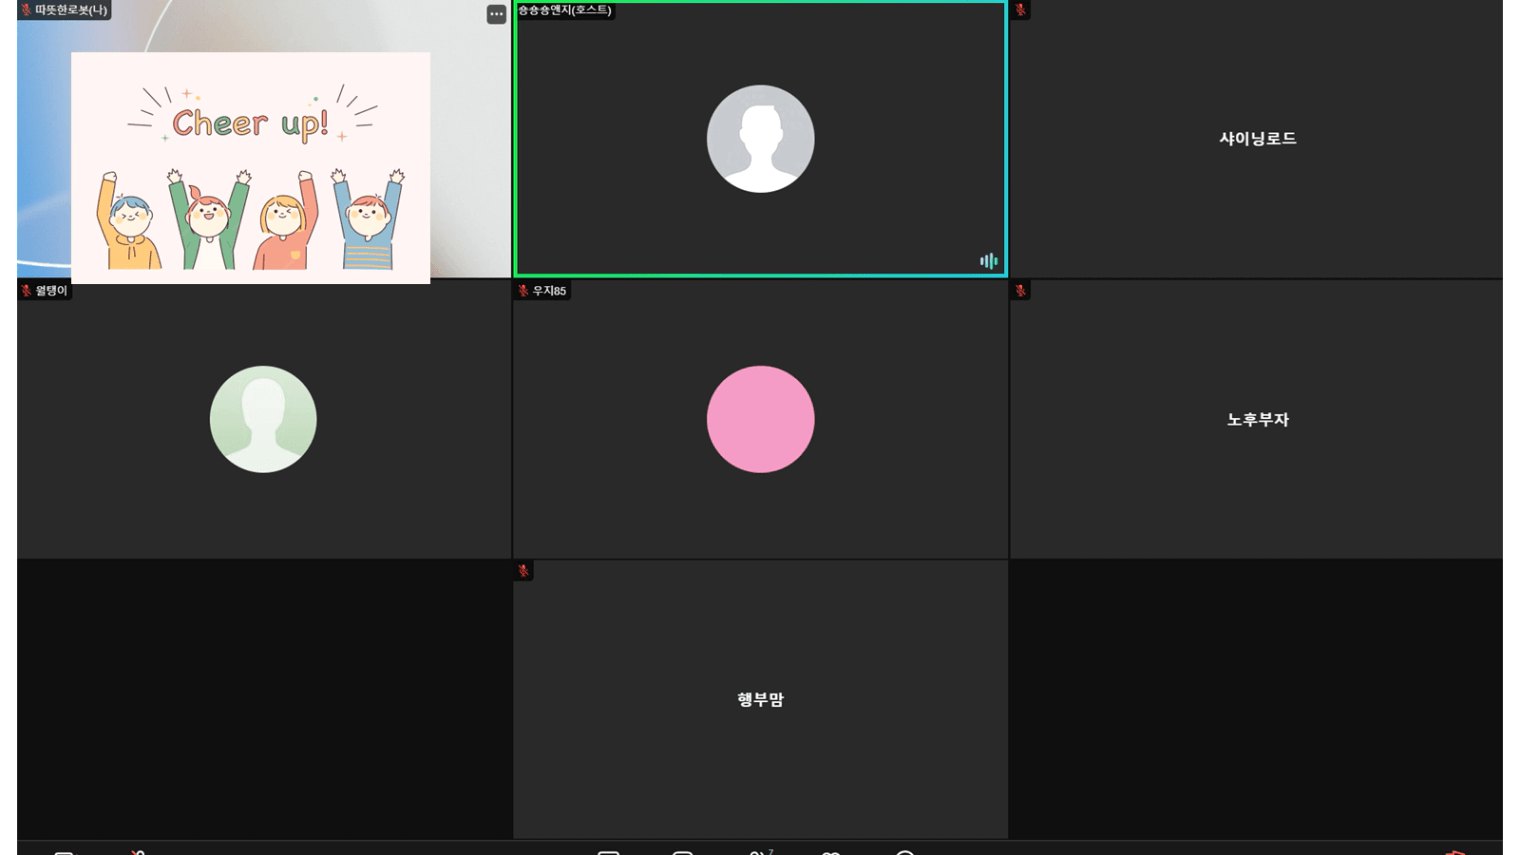This screenshot has width=1520, height=855.
Task: Select the 우지85 name label
Action: coord(549,291)
